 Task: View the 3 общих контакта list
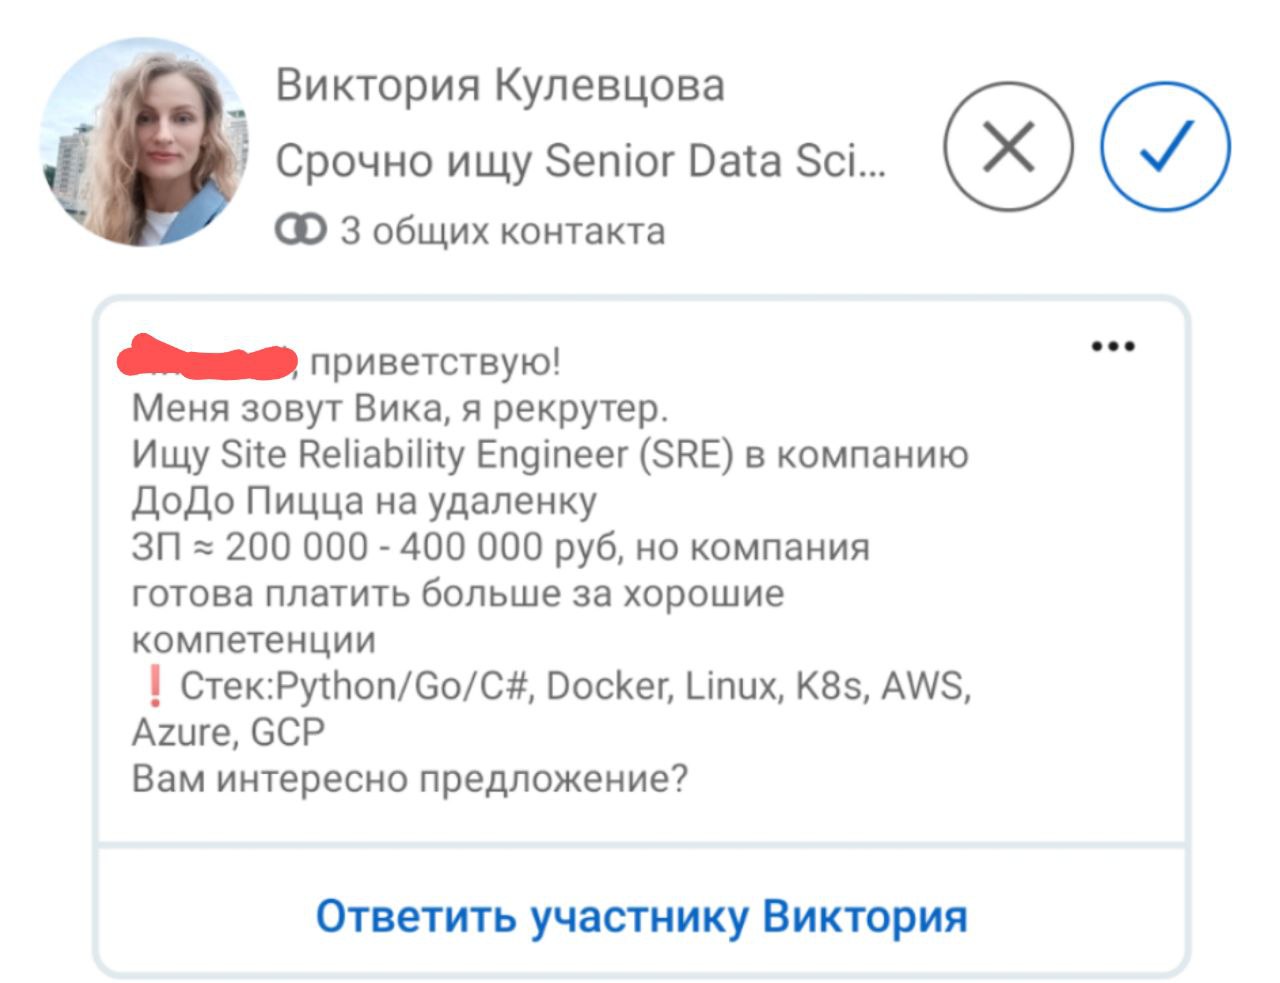click(x=502, y=231)
